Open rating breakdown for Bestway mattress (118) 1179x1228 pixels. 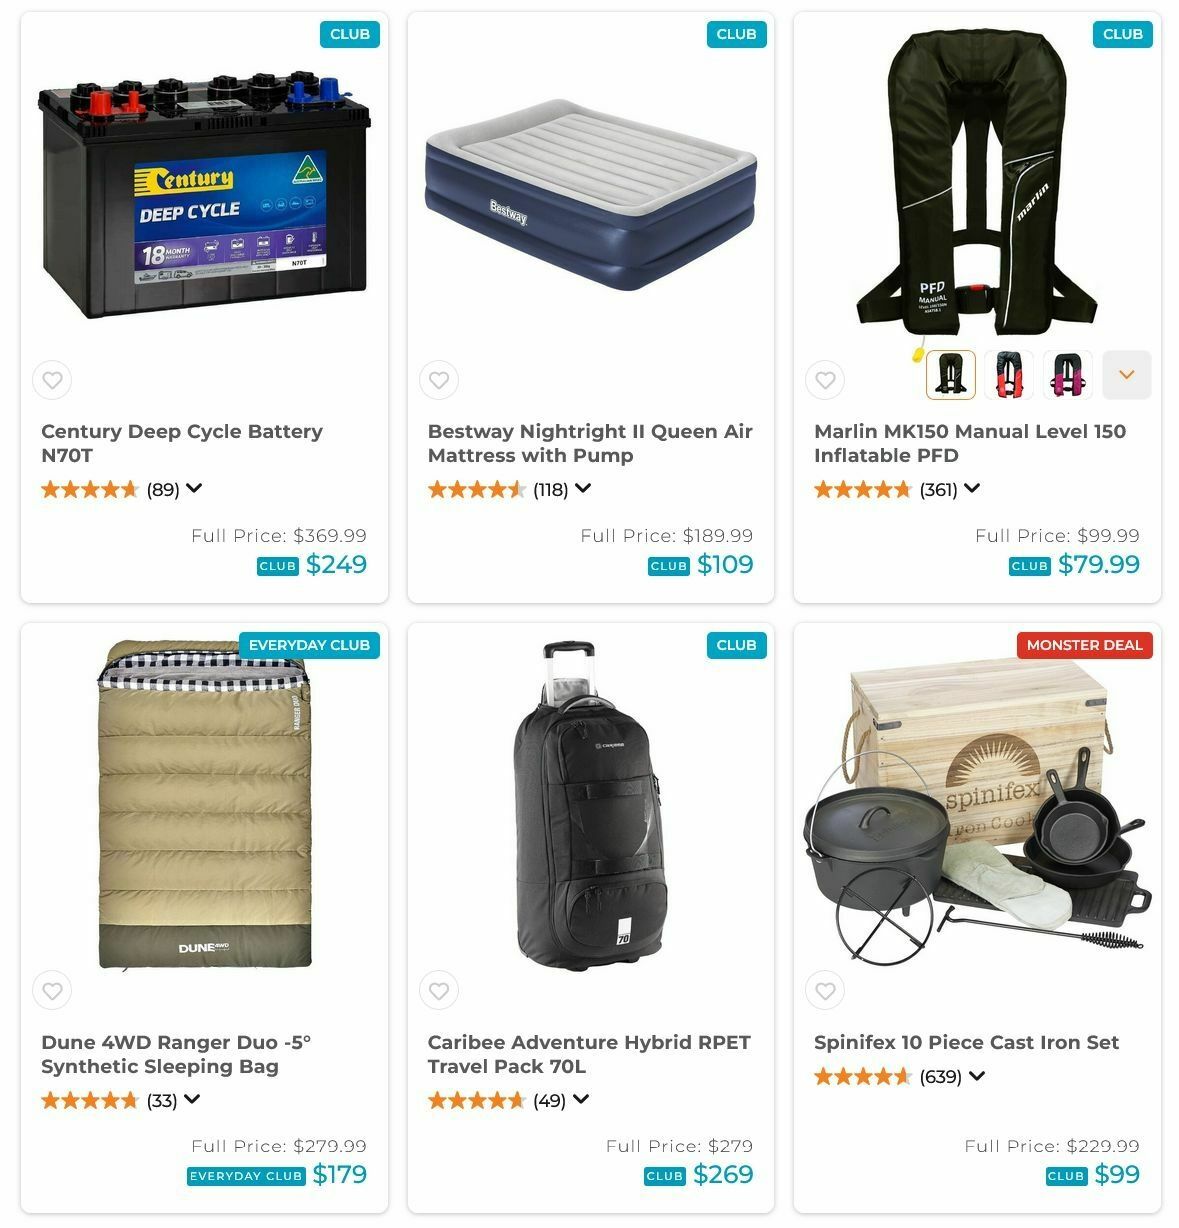(x=582, y=489)
